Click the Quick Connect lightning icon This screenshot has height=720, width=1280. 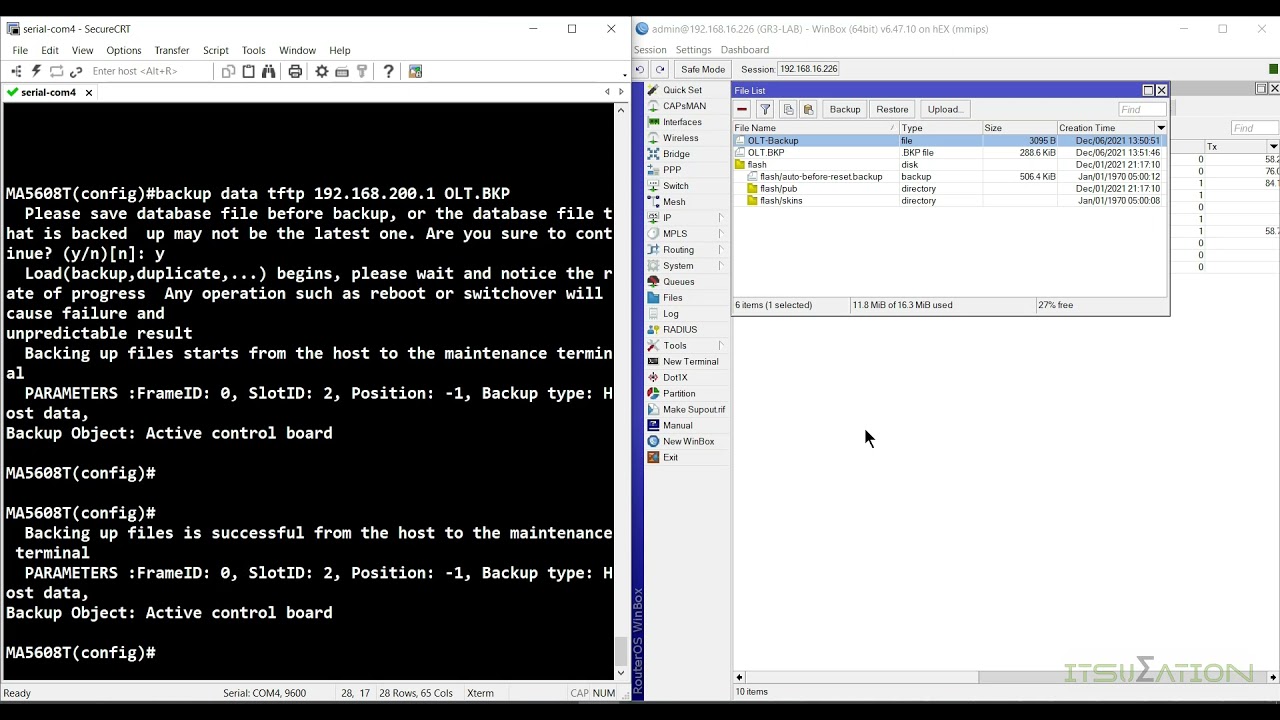click(x=36, y=71)
